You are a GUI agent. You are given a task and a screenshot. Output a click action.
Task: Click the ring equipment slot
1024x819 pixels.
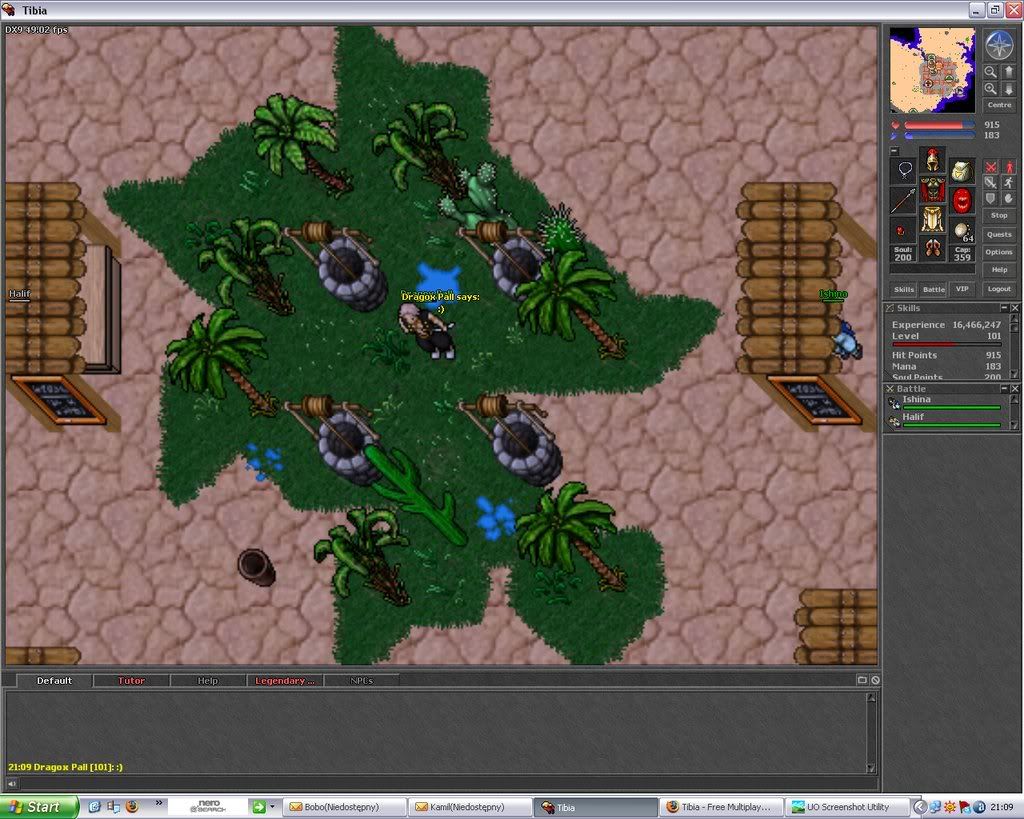[x=904, y=230]
